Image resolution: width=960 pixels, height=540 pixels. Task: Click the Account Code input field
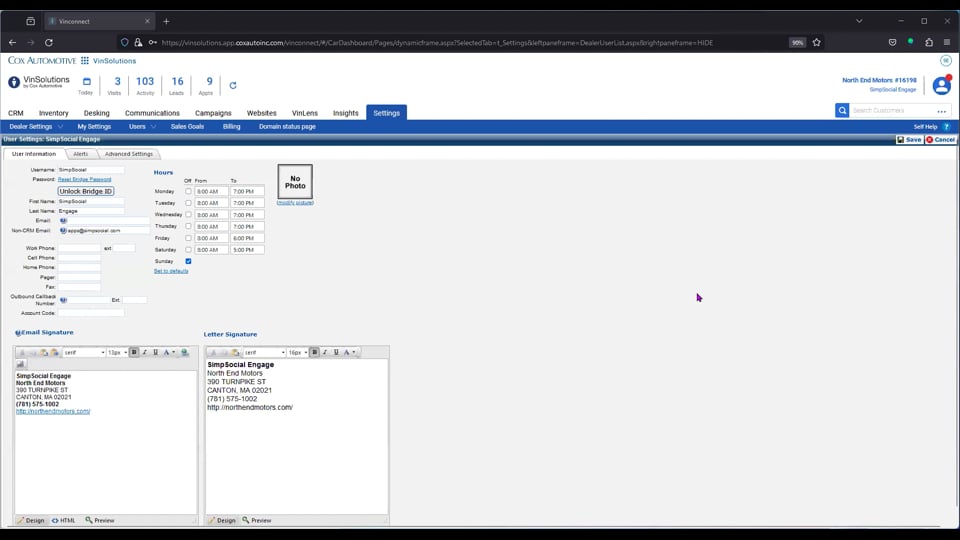[91, 313]
